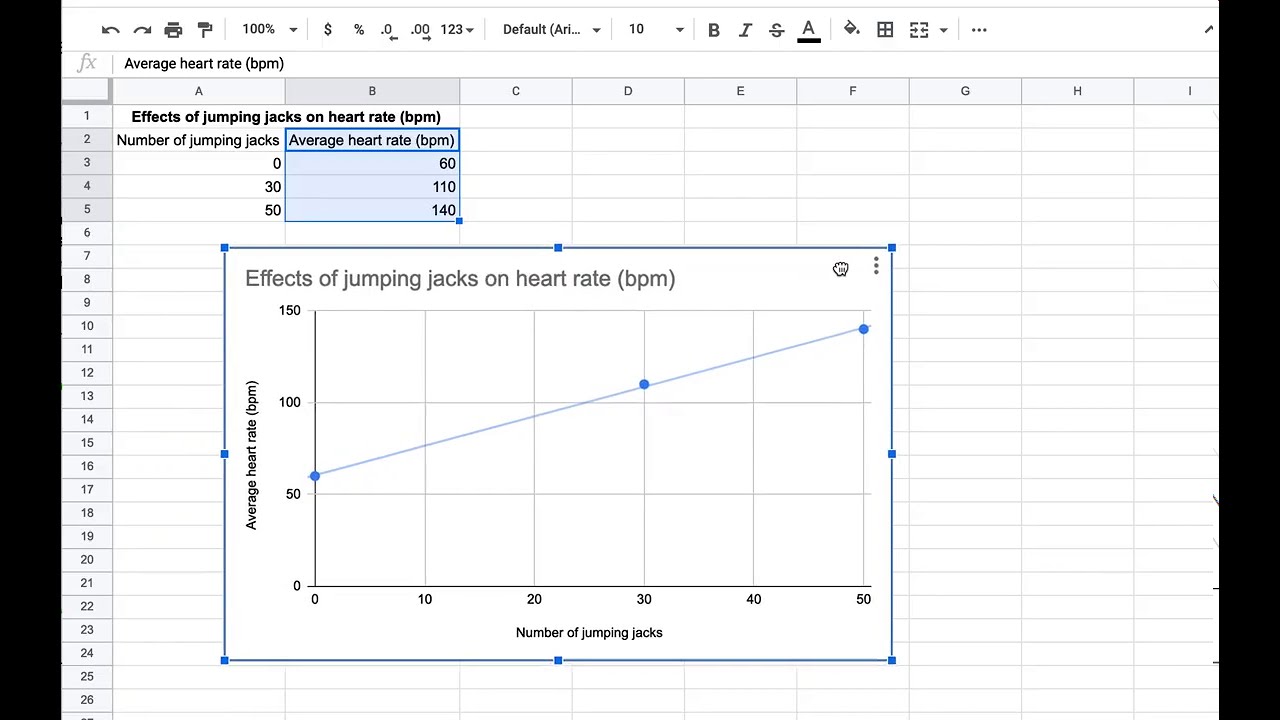Click the chart title text
The image size is (1280, 720).
pyautogui.click(x=460, y=279)
